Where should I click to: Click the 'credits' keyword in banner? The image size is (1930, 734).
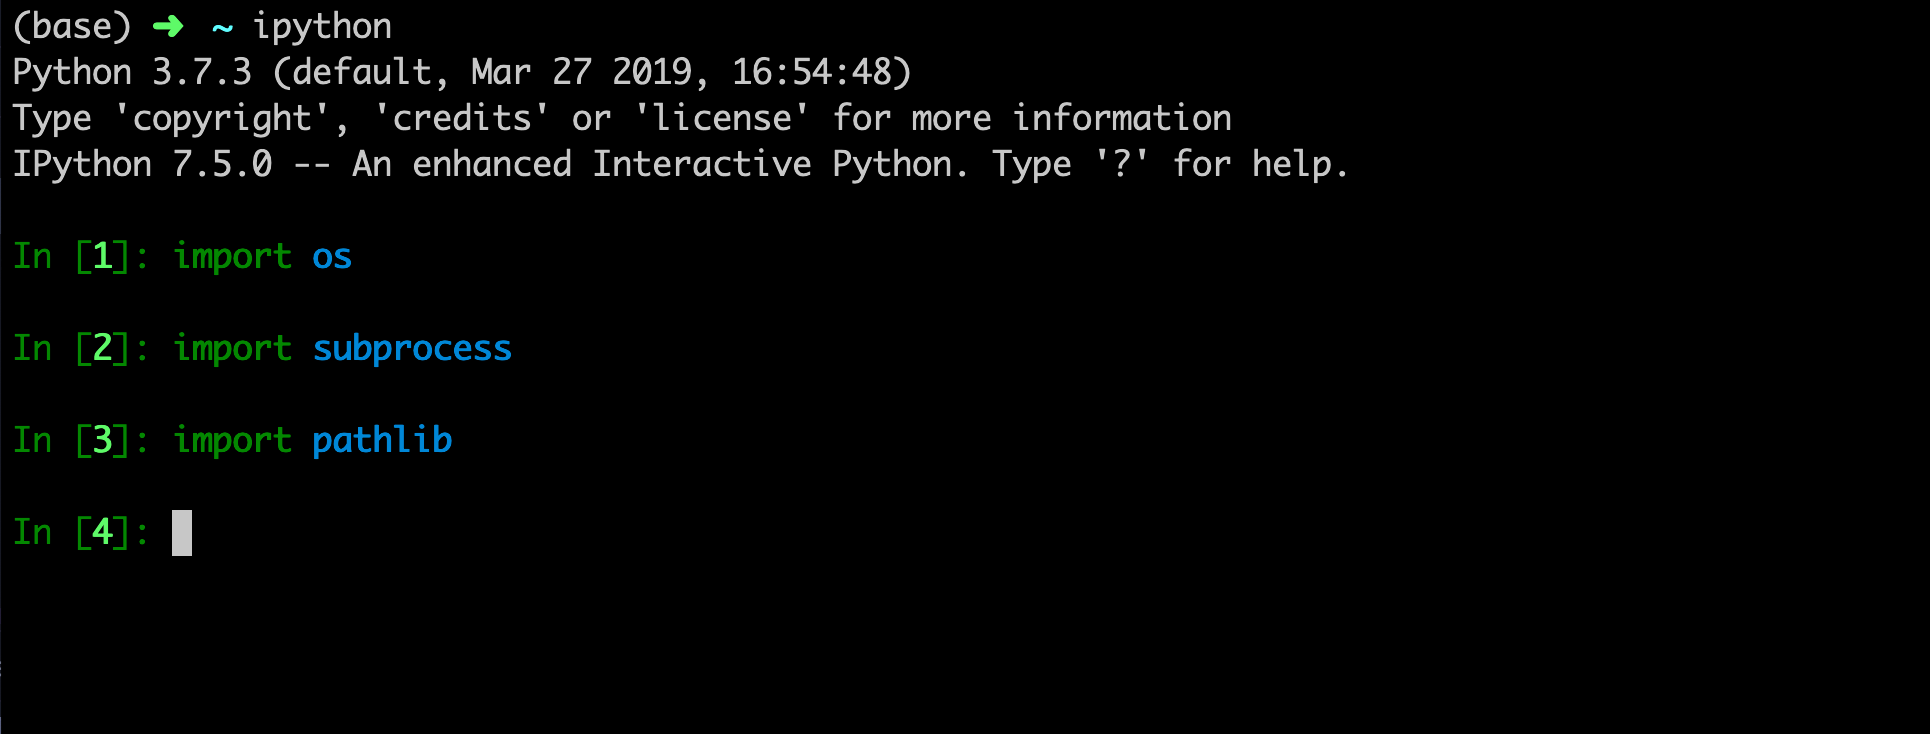tap(462, 119)
